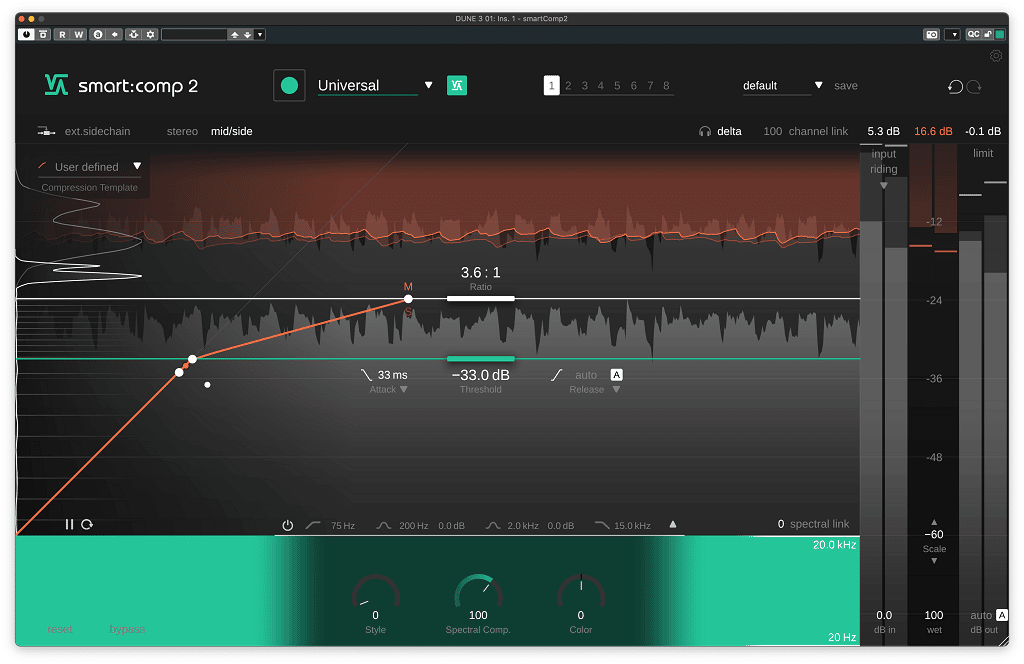Toggle auto release A button
The height and width of the screenshot is (664, 1024).
616,375
